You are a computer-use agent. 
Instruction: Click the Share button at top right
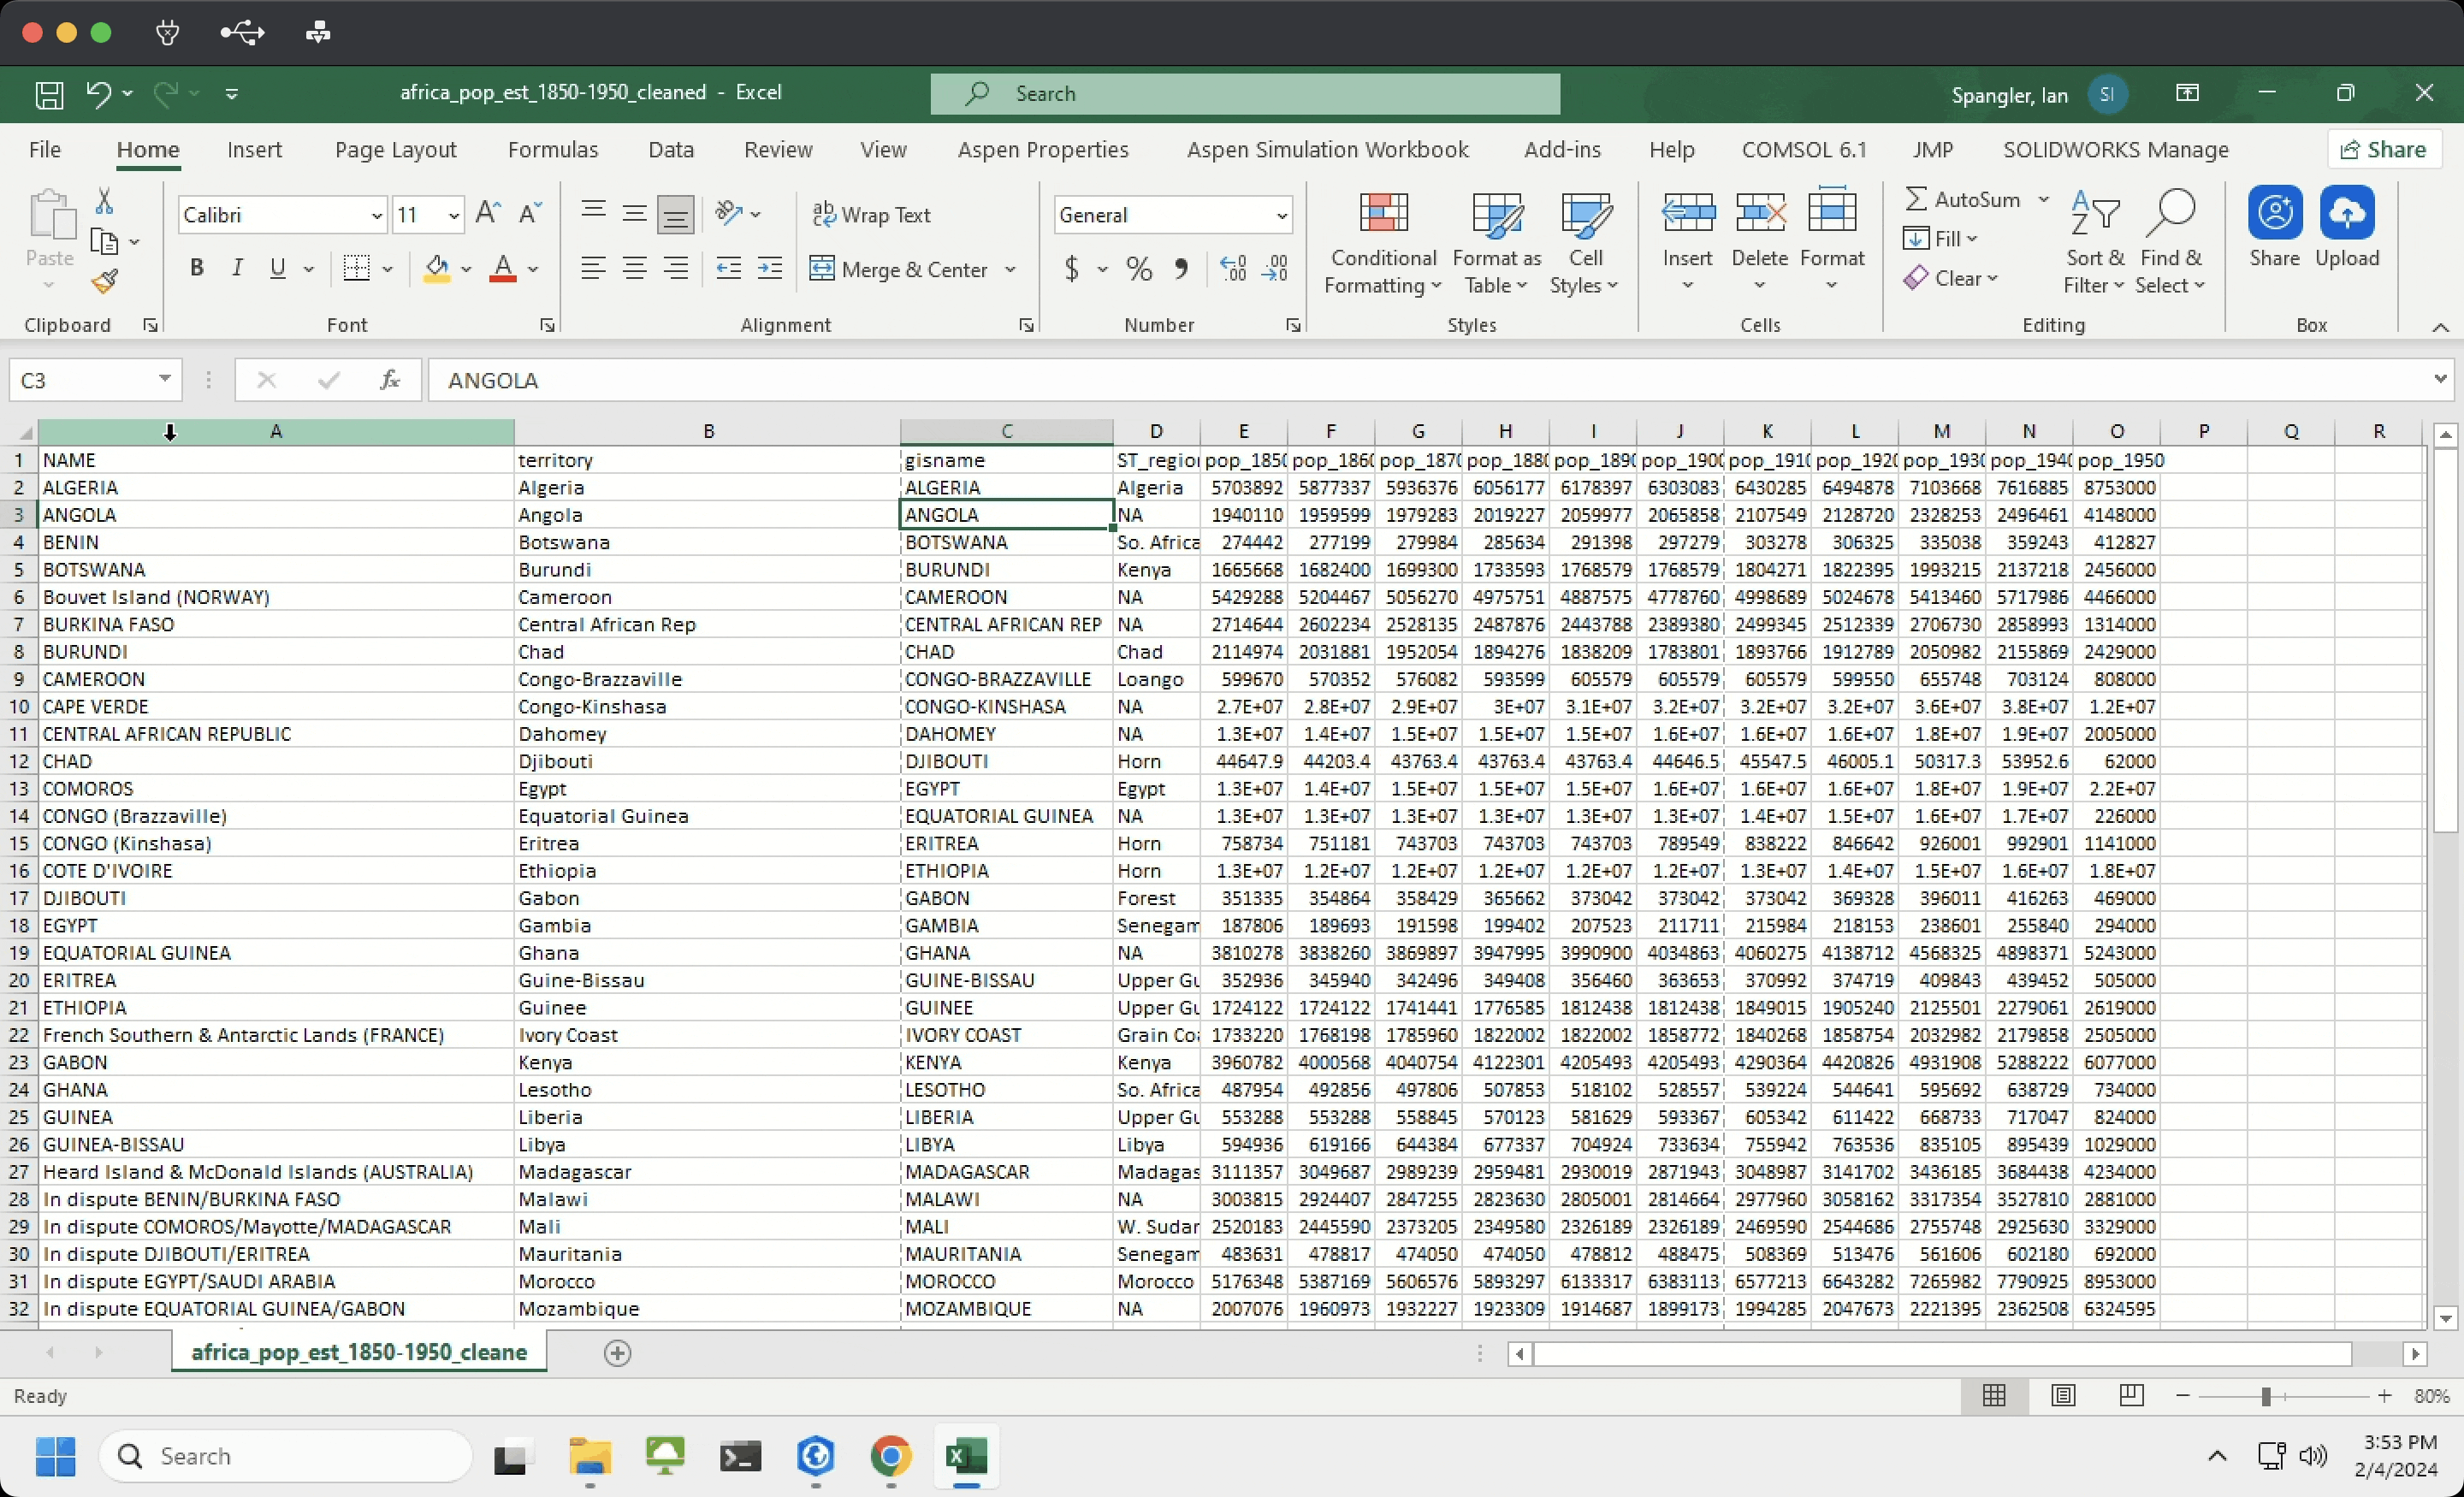pos(2384,150)
